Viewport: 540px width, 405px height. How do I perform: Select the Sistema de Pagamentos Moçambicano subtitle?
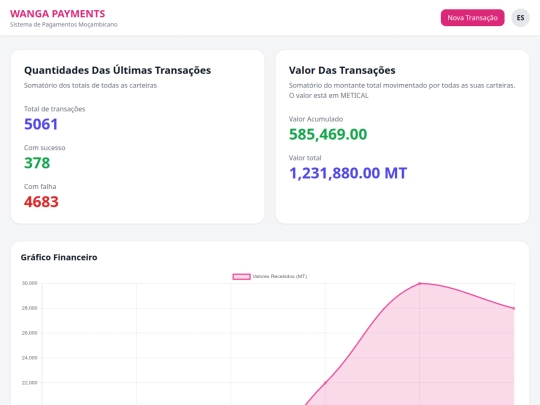pyautogui.click(x=64, y=24)
